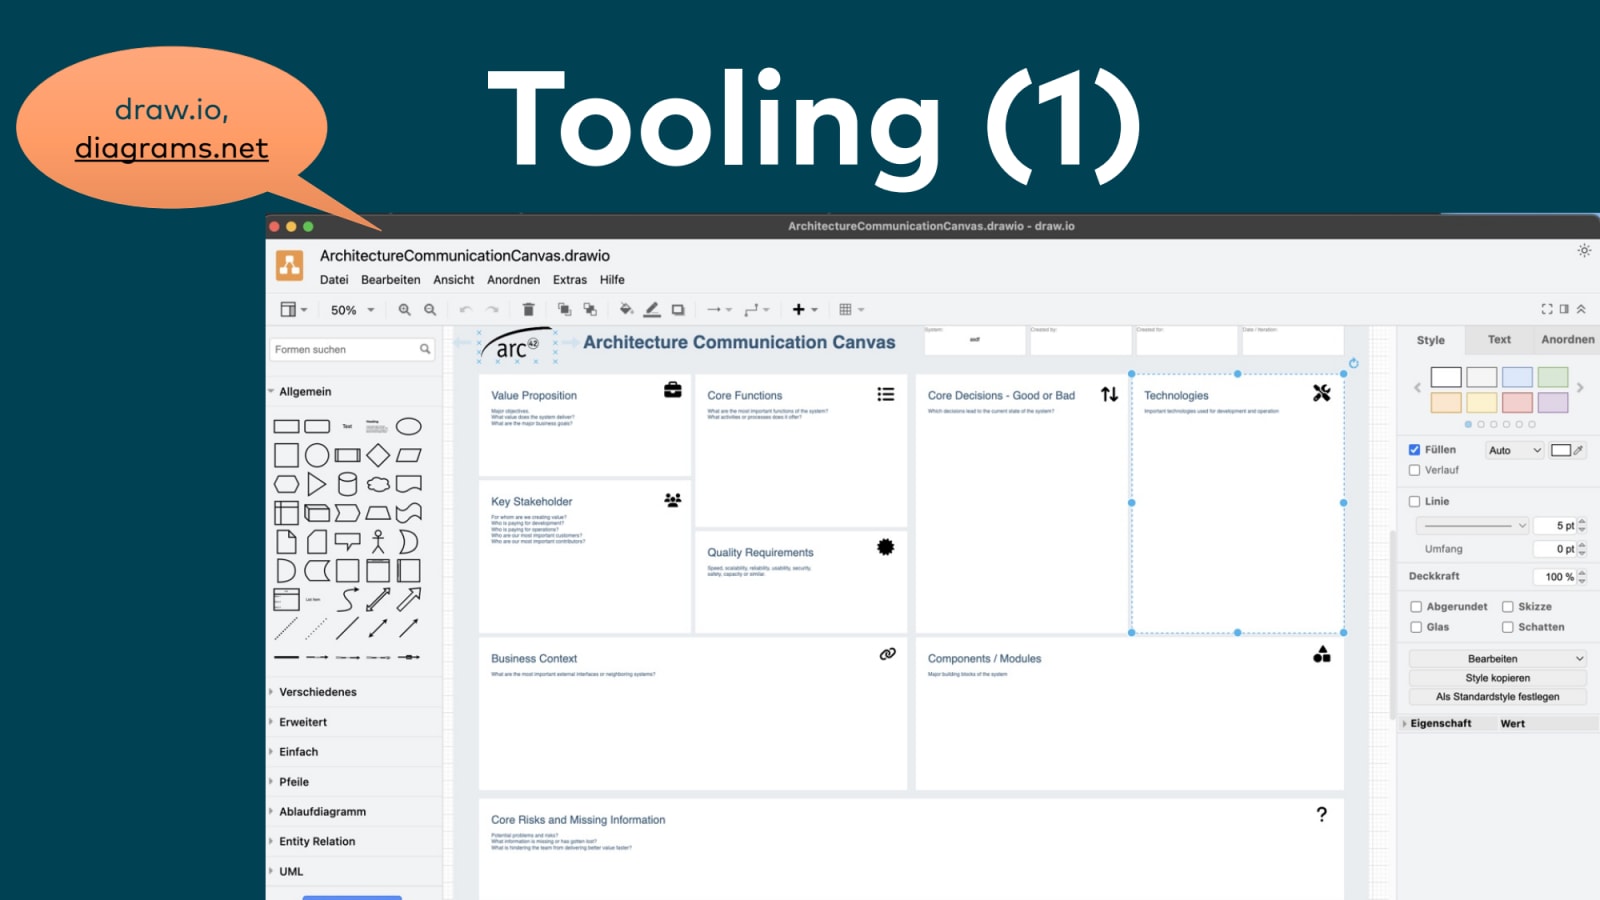The height and width of the screenshot is (900, 1600).
Task: Apply the light blue style swatch
Action: click(1517, 377)
